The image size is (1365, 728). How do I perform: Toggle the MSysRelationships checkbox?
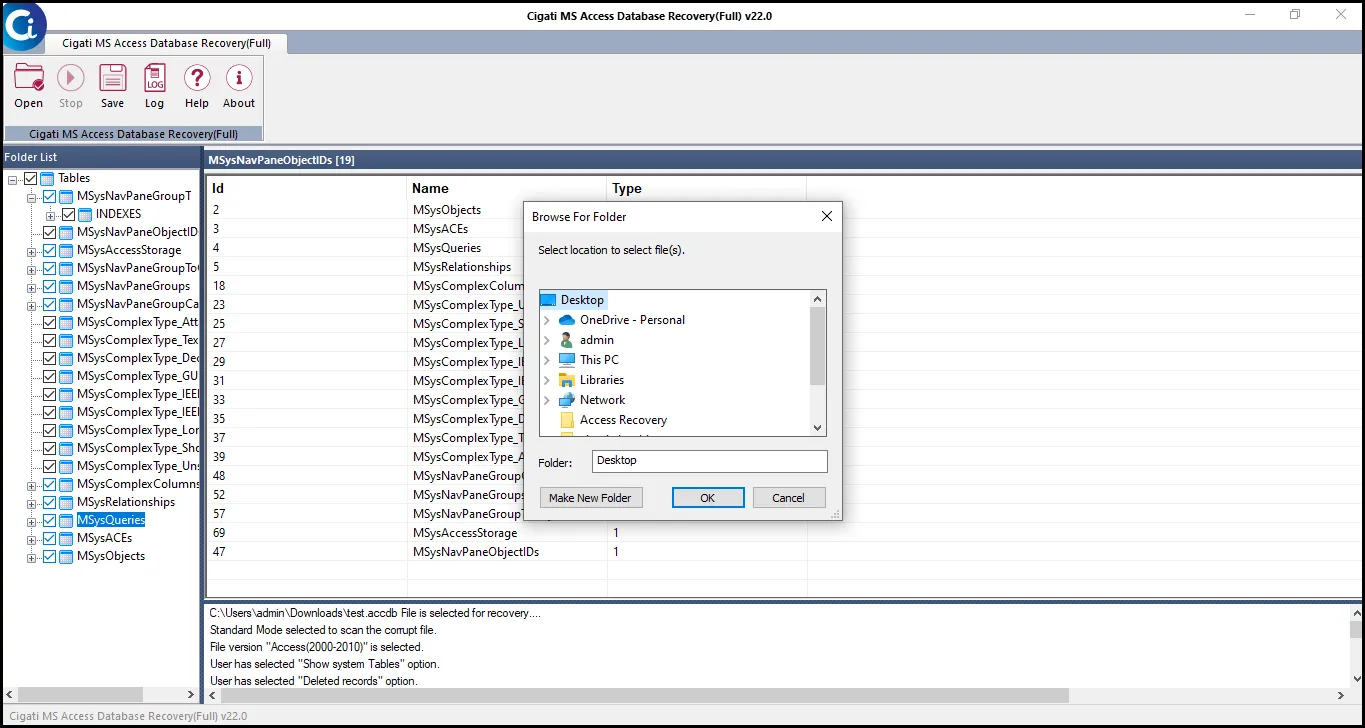[x=49, y=502]
